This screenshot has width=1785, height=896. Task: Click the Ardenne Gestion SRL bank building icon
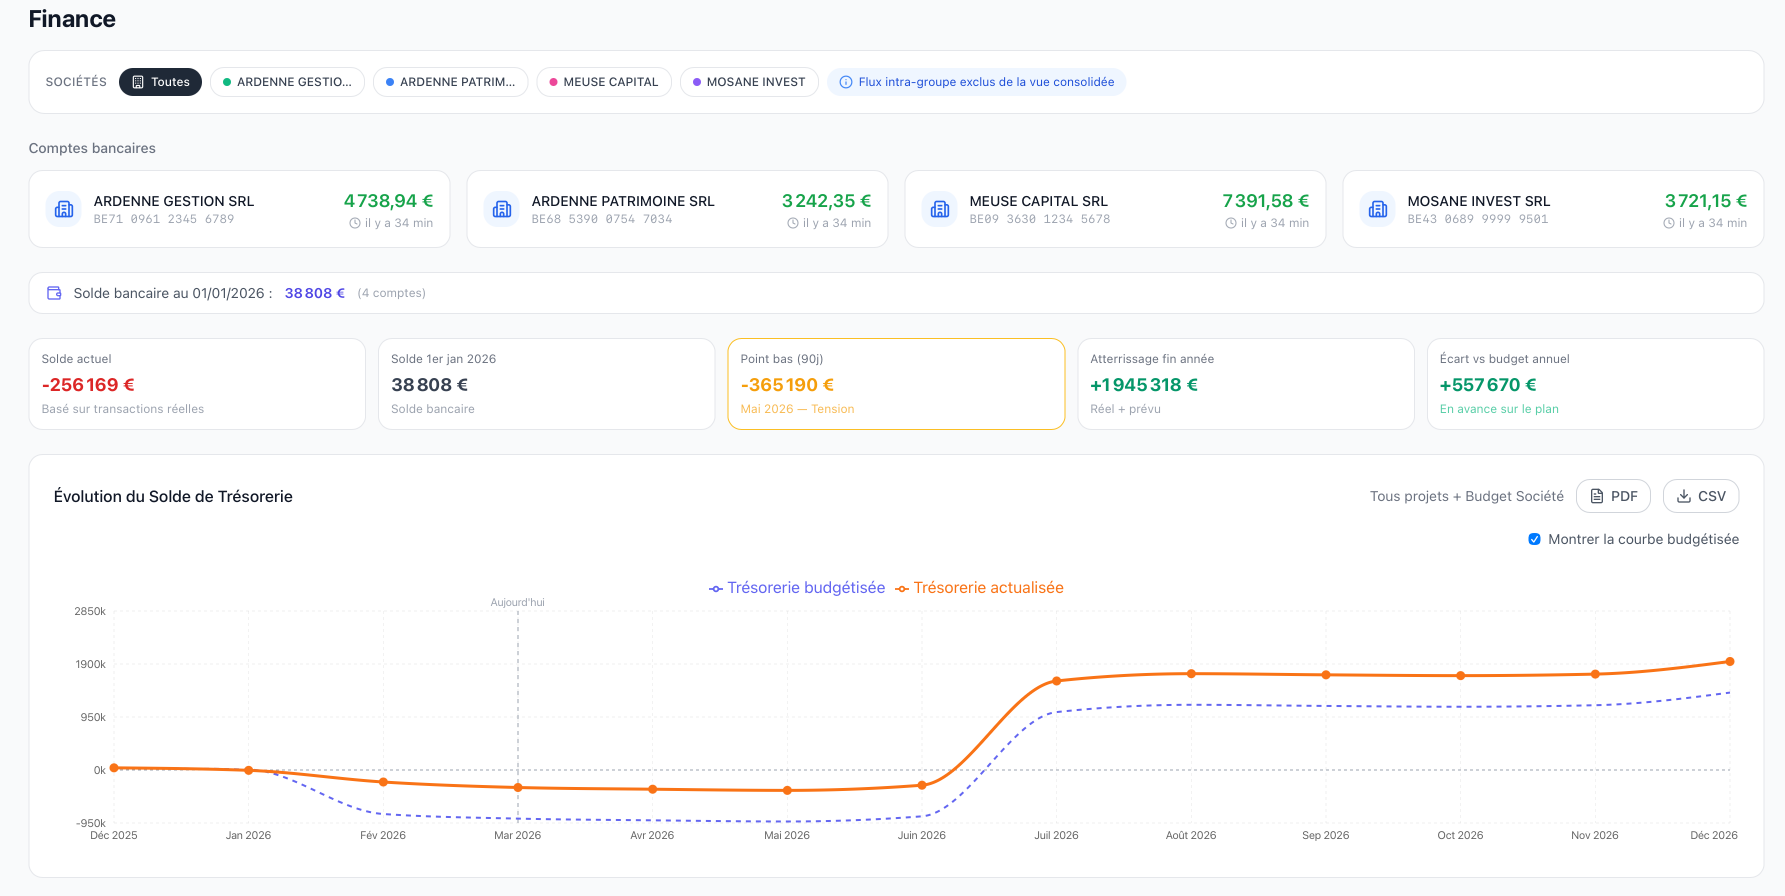click(64, 209)
